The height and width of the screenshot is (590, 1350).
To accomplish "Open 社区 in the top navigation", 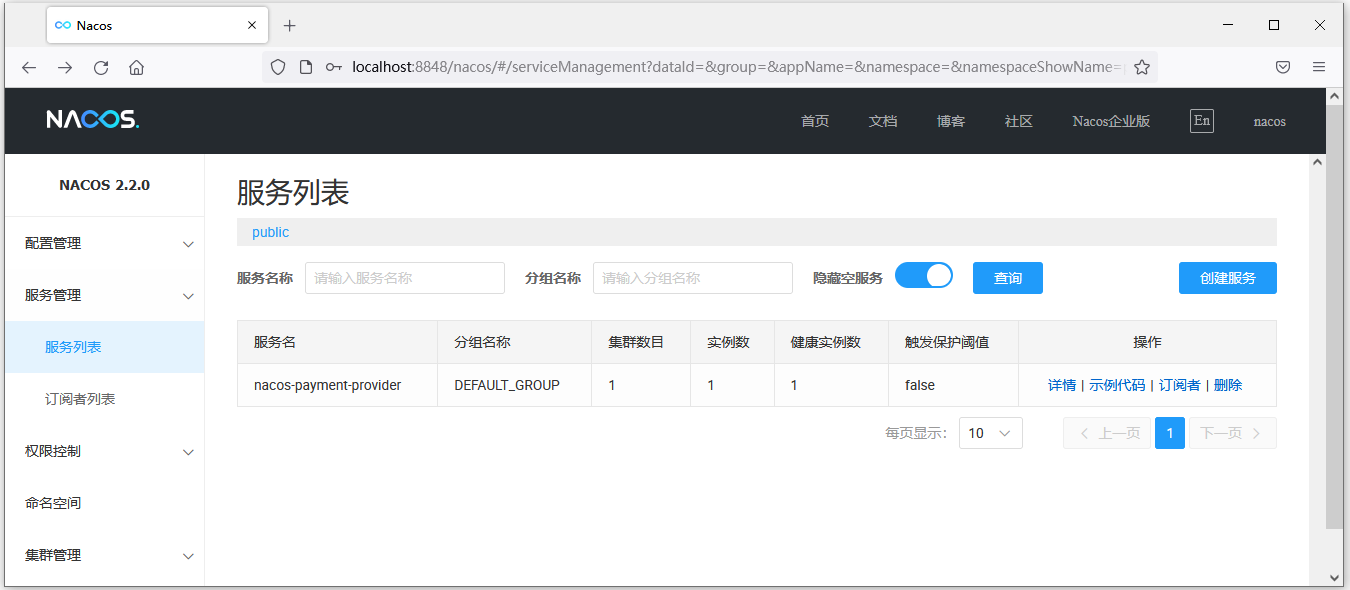I will pyautogui.click(x=1019, y=121).
